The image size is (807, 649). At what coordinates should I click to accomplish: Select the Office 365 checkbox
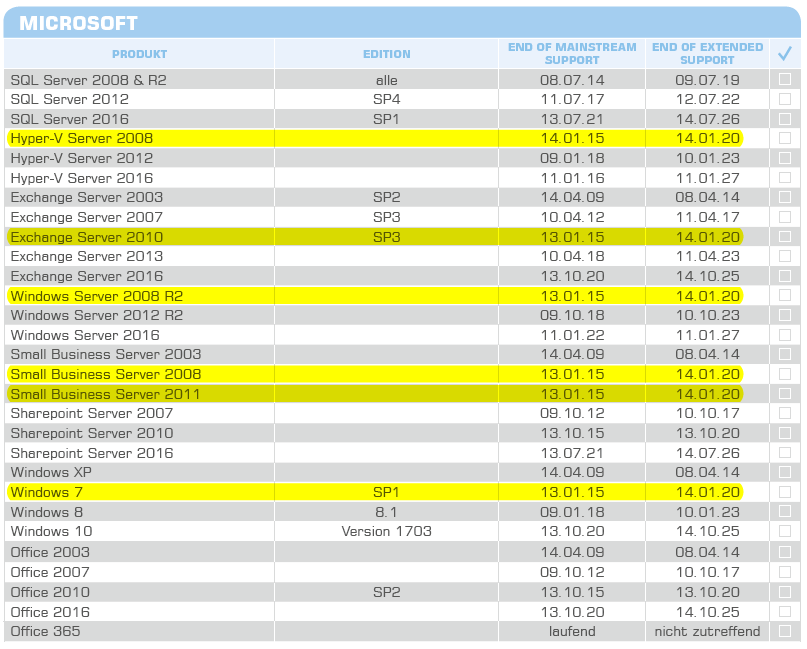pos(785,631)
